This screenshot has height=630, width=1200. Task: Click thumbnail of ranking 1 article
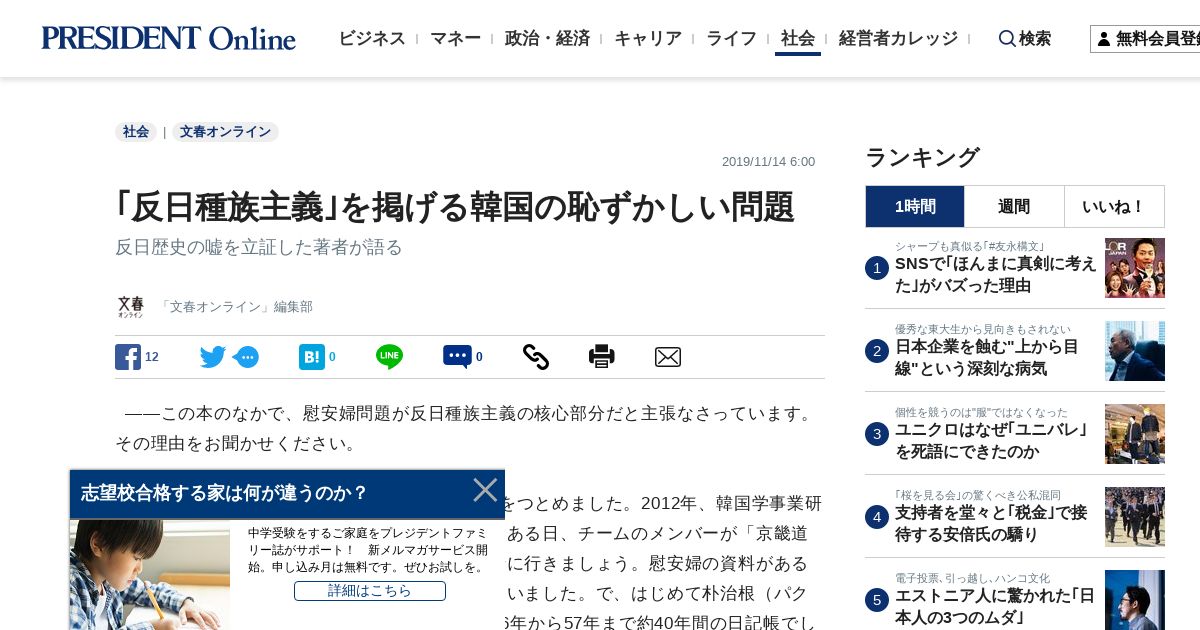[x=1135, y=268]
